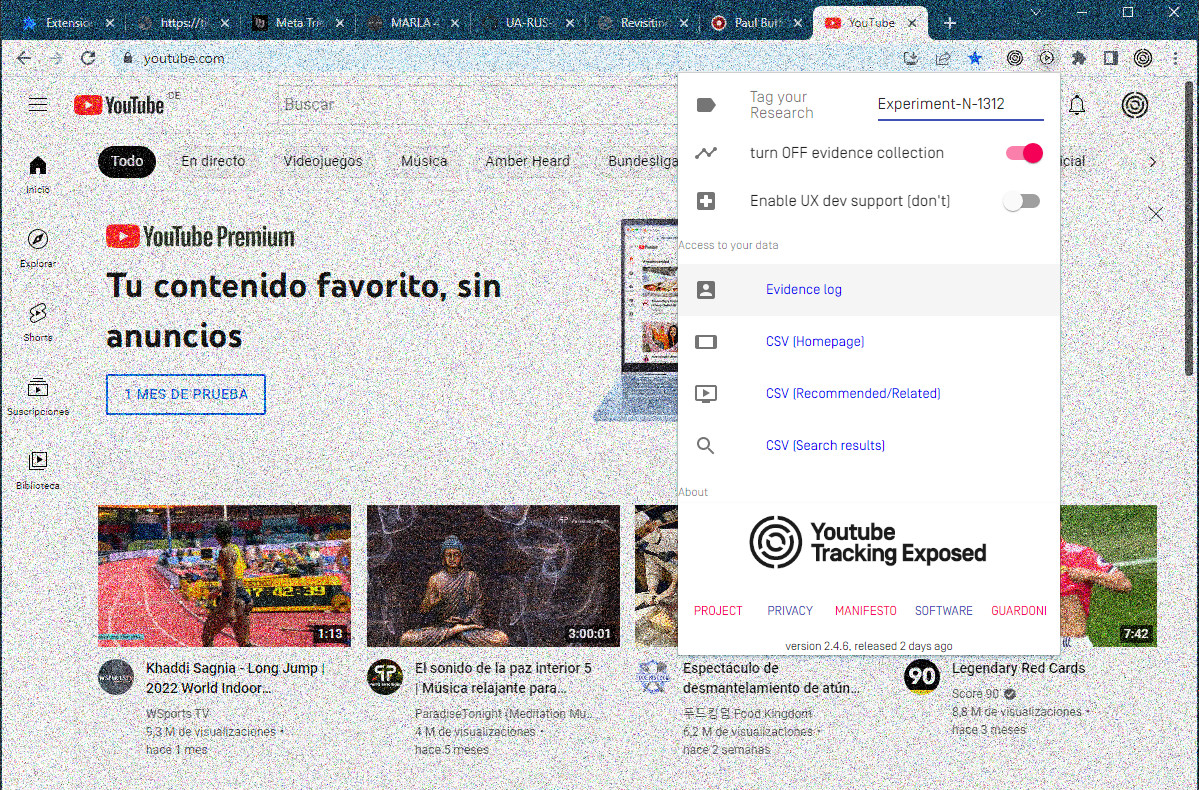Click the ParadiseTonight channel avatar

click(385, 677)
